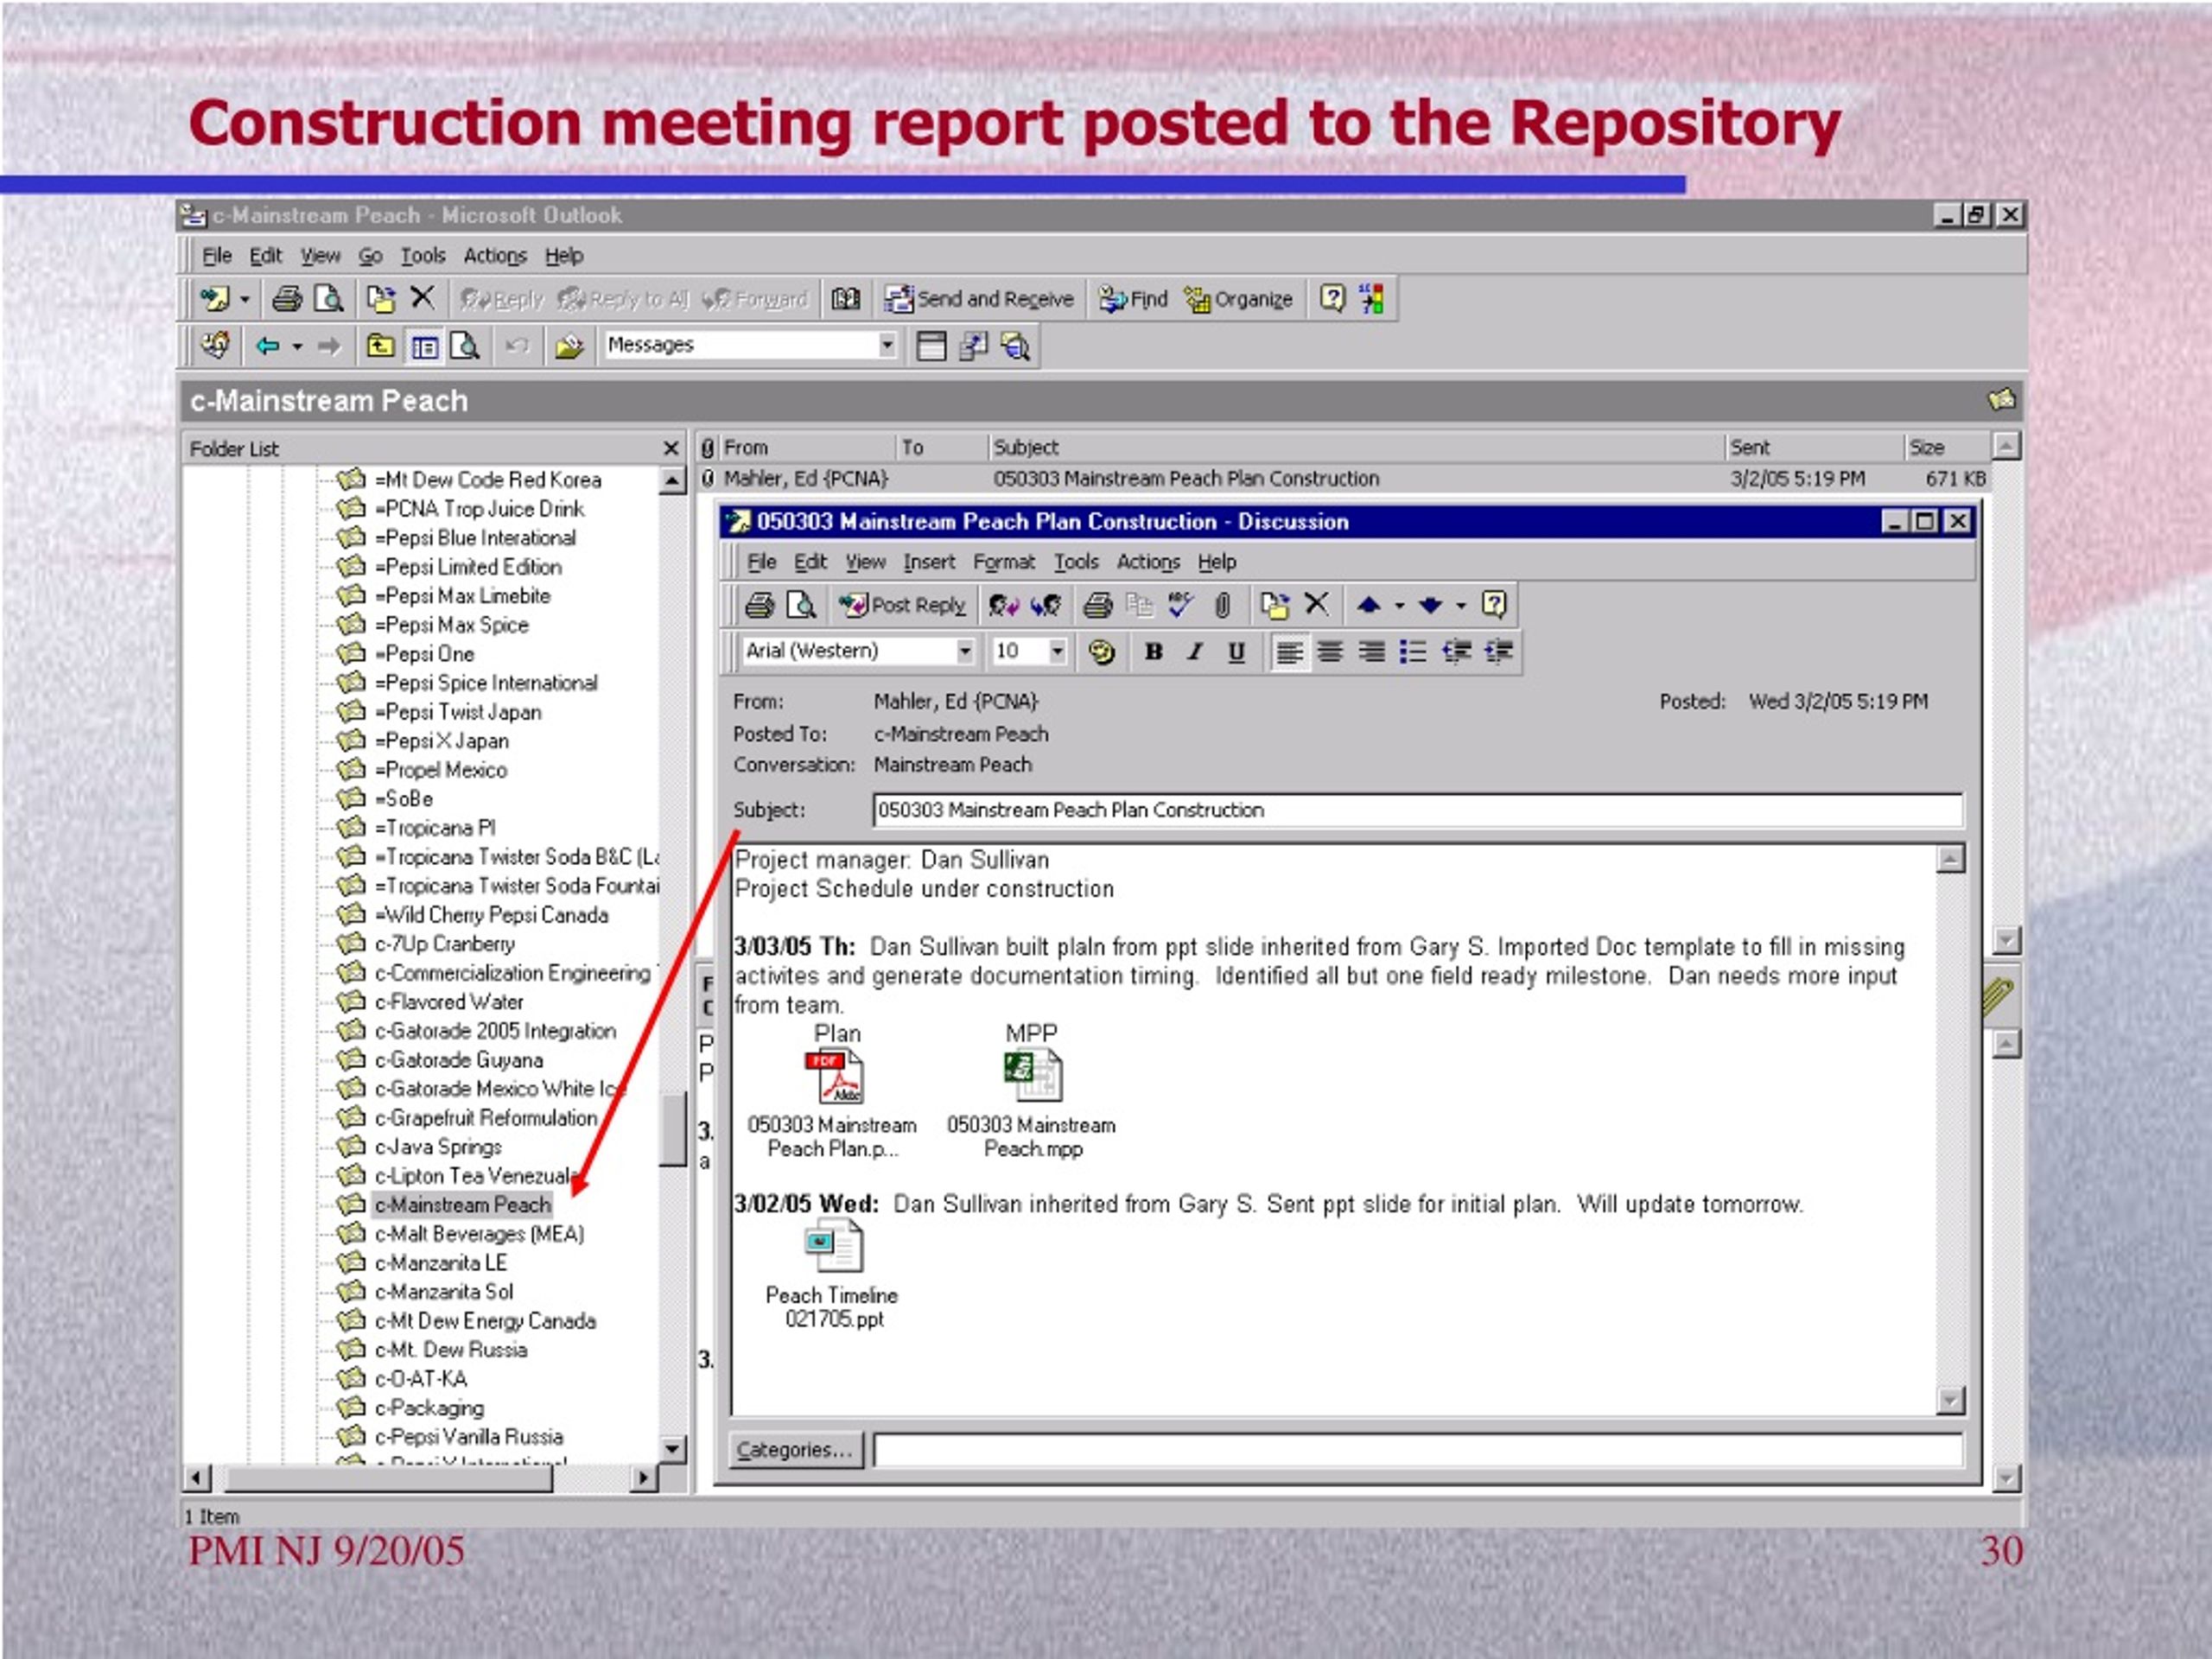Screen dimensions: 2212x1659
Task: Click the Office Assistant help icon in Outlook toolbar
Action: [x=1332, y=298]
